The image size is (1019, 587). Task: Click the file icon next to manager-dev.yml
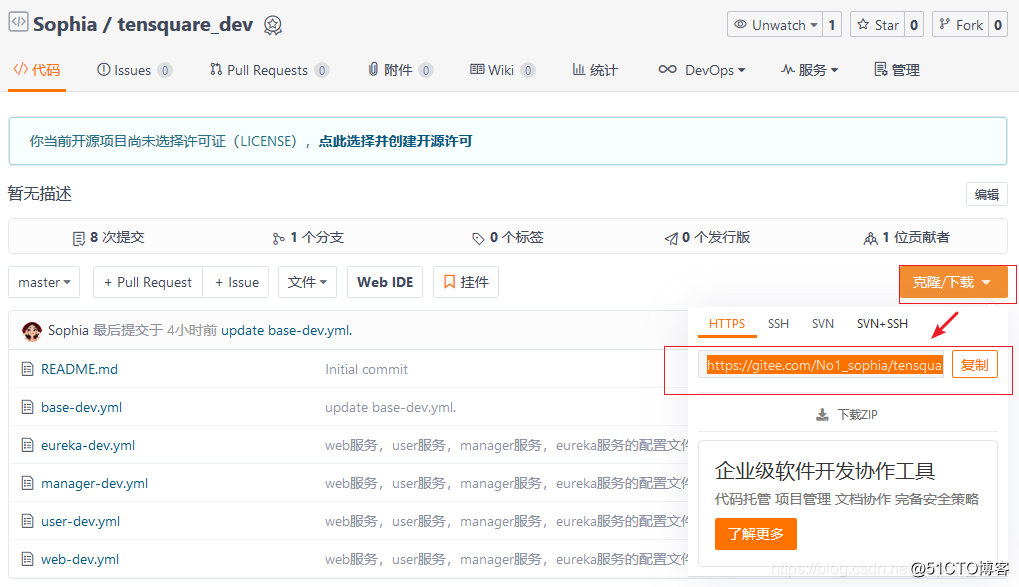(x=27, y=483)
